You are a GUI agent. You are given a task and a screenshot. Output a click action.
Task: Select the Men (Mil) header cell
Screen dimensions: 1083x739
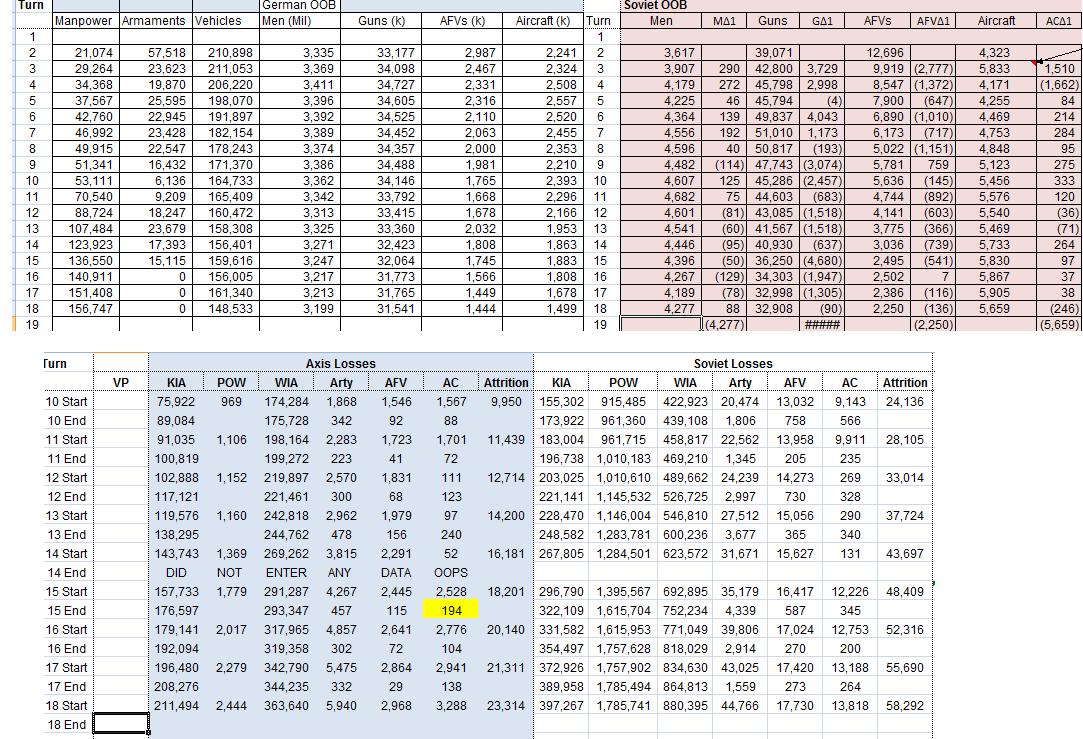click(300, 21)
